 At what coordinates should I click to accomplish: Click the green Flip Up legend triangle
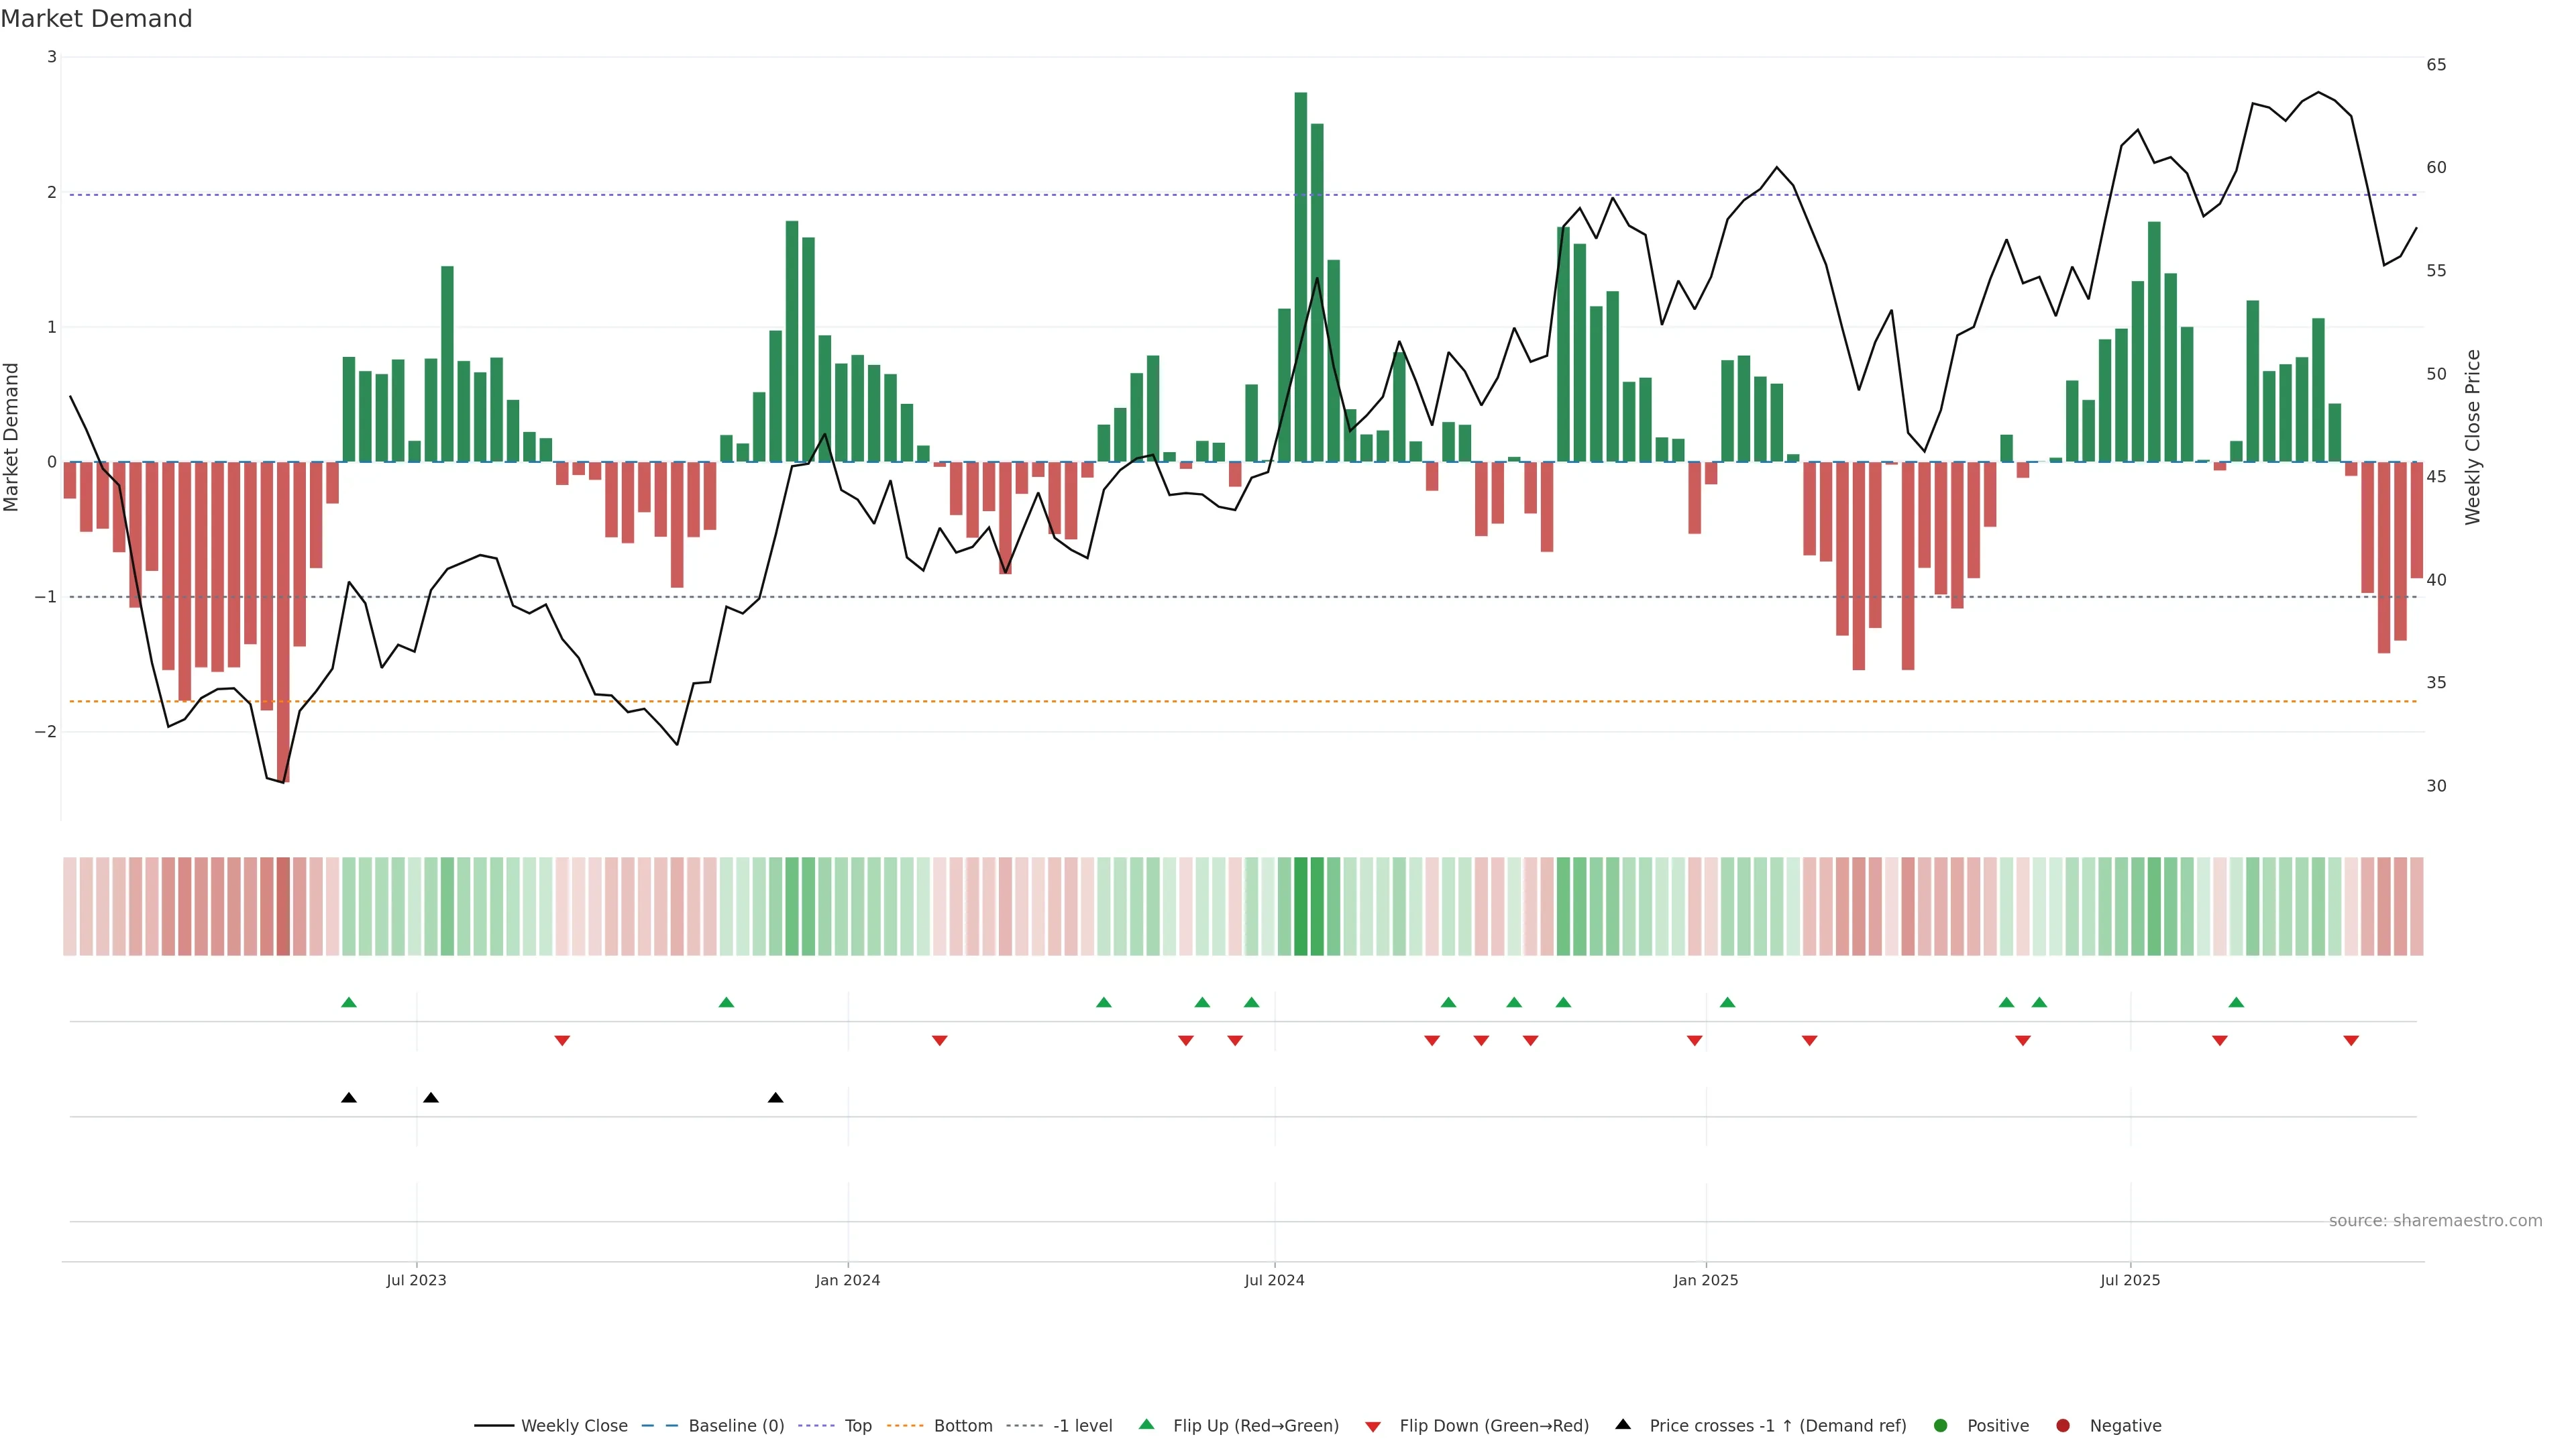(1147, 1424)
